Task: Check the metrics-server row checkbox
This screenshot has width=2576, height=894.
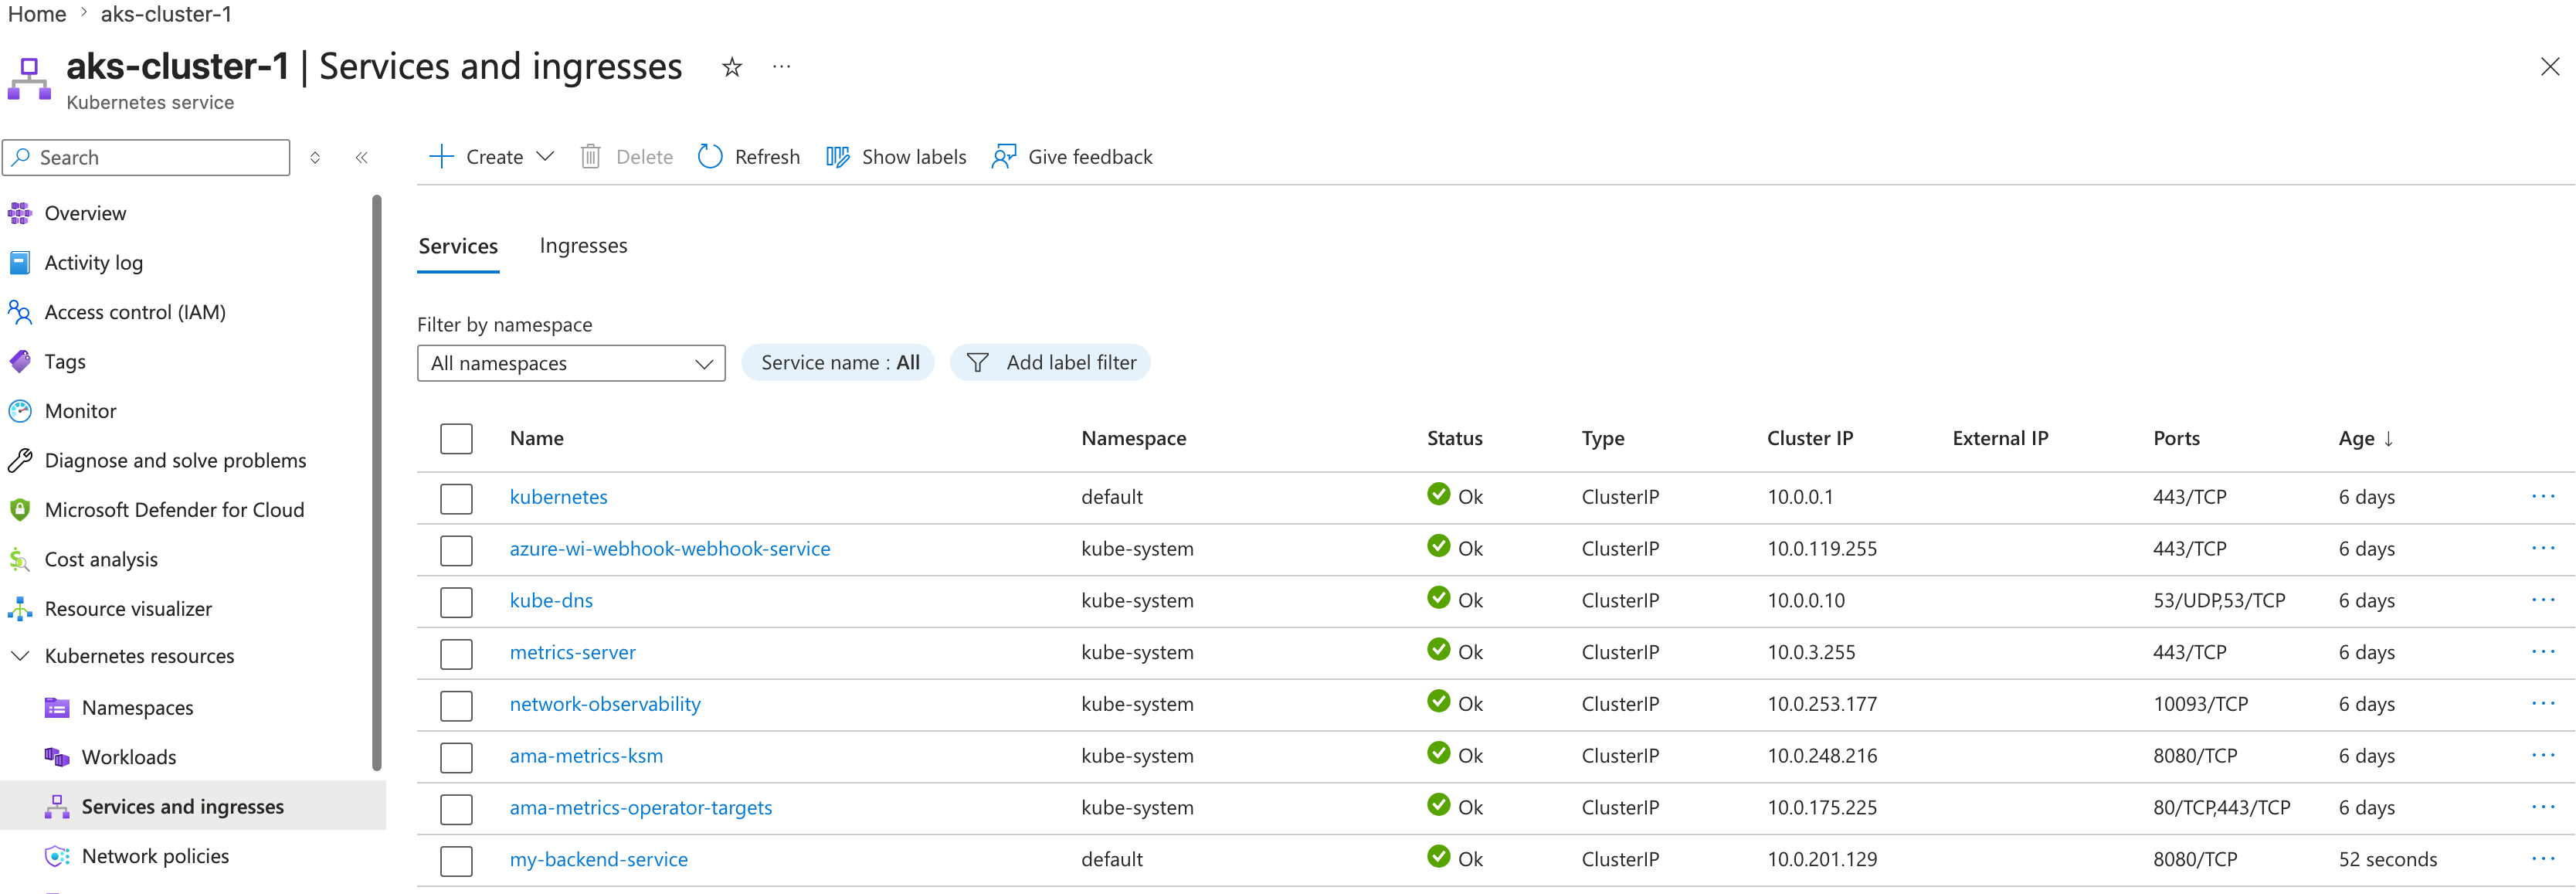Action: pos(456,654)
